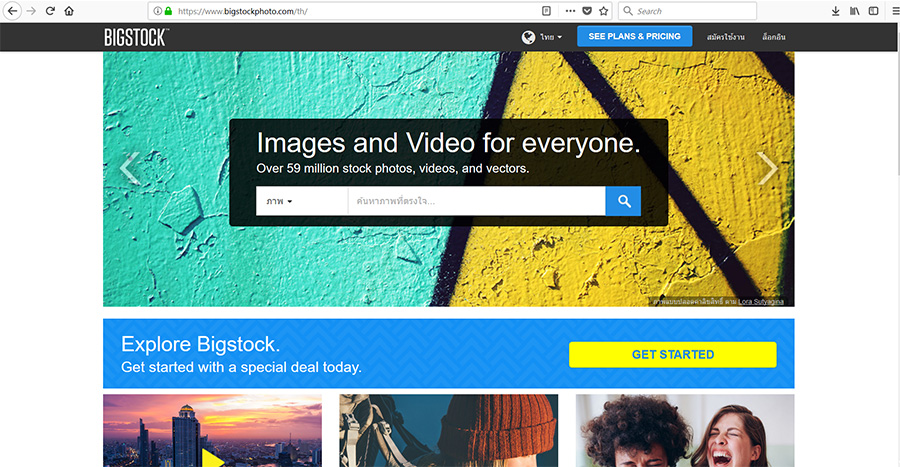Viewport: 900px width, 467px height.
Task: Click the blue magnifier search button
Action: tap(623, 201)
